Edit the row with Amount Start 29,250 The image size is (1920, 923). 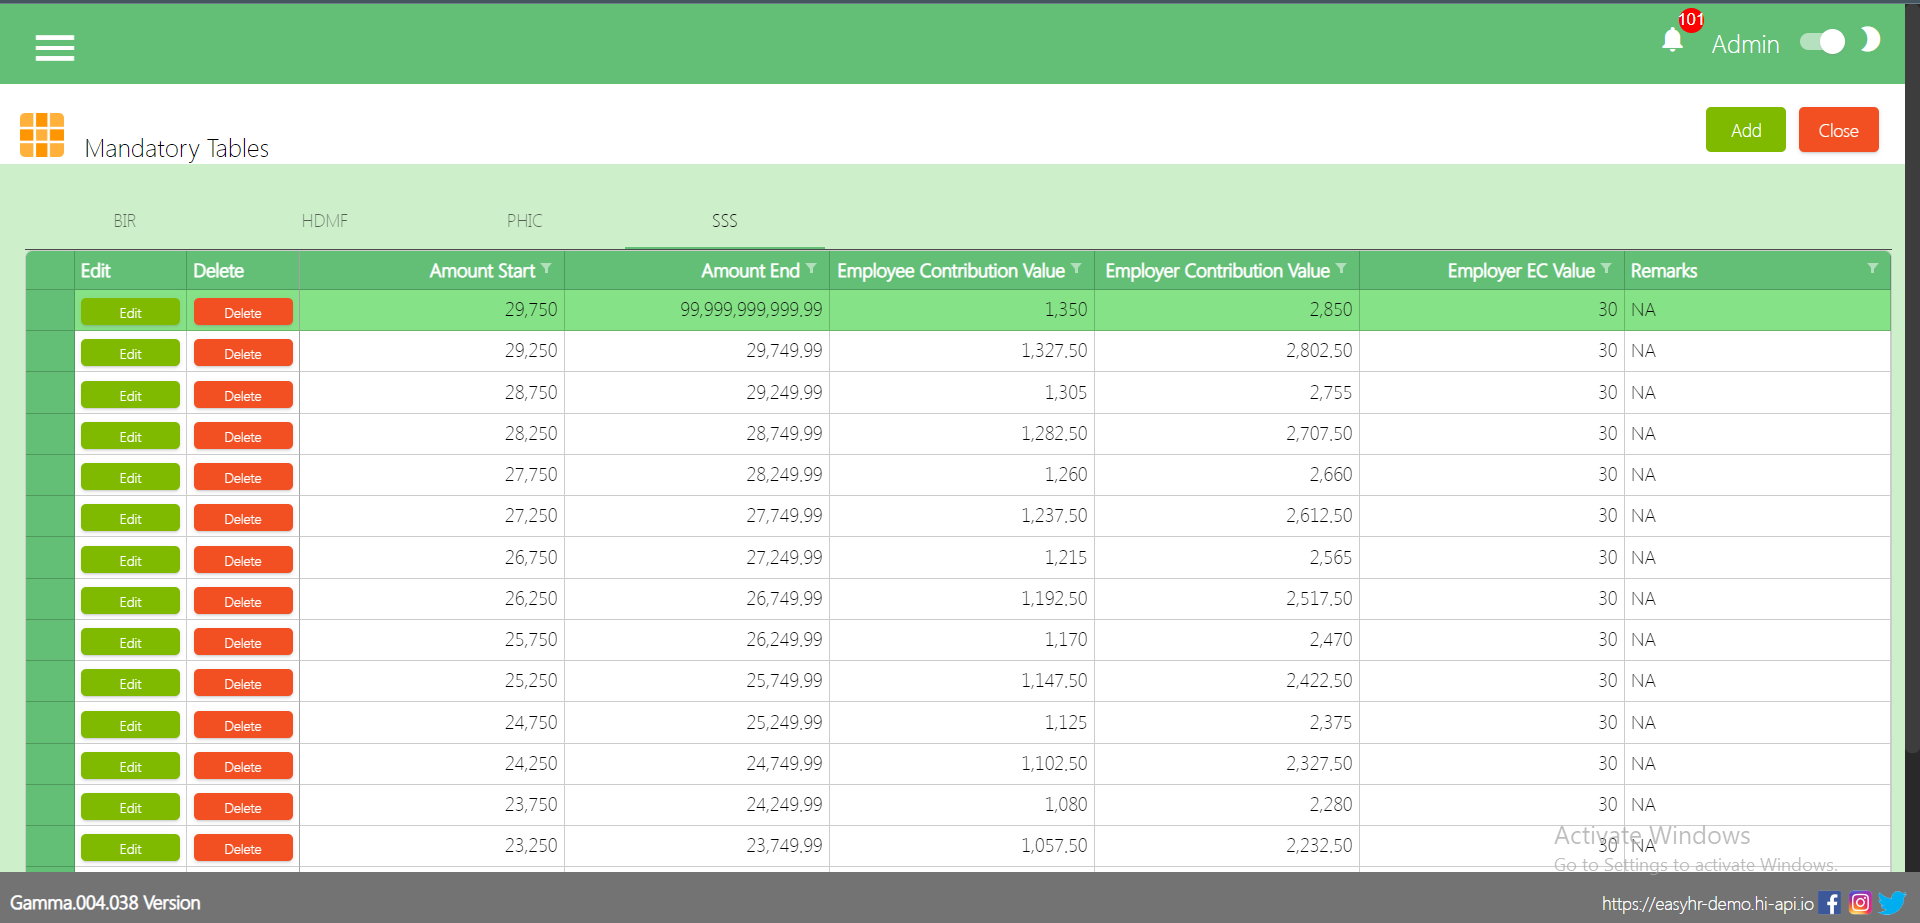130,353
